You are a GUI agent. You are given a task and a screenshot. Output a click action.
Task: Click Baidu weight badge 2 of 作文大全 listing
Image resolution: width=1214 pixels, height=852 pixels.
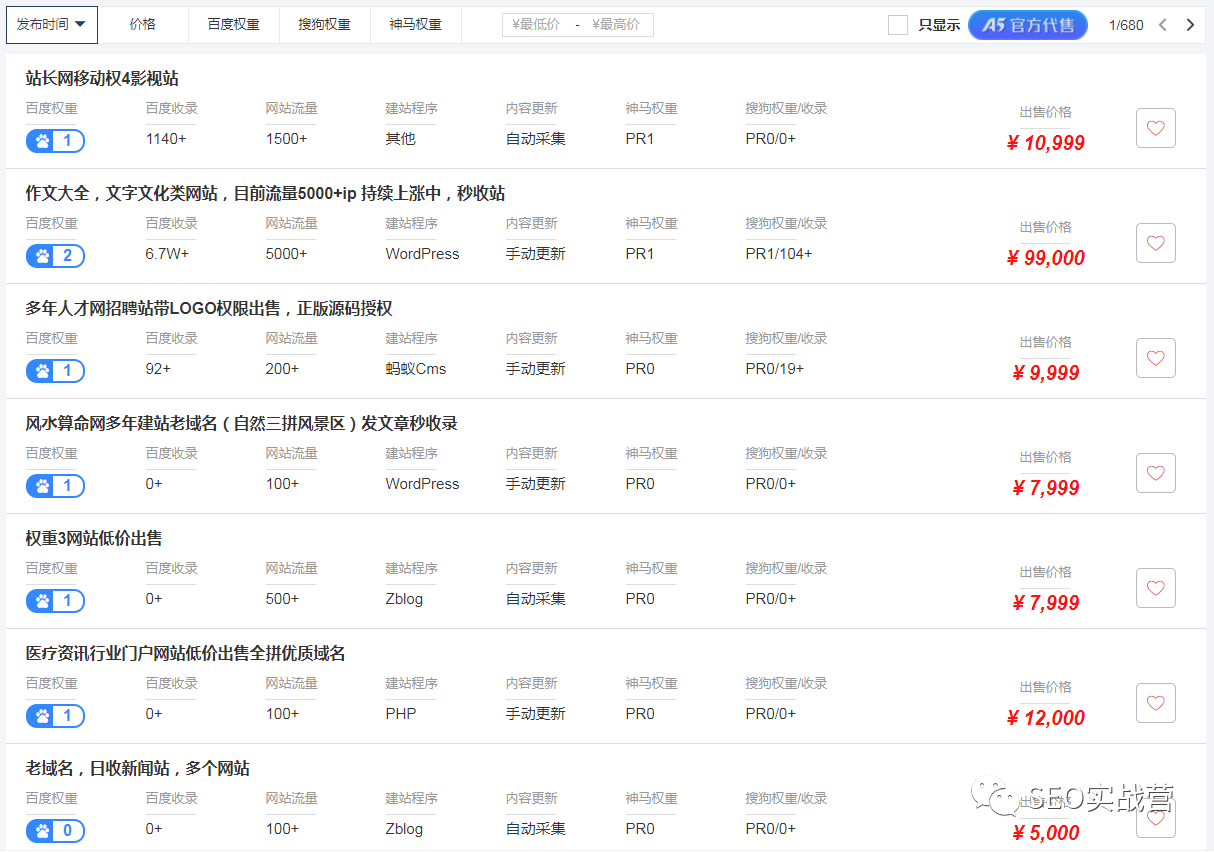click(x=55, y=256)
